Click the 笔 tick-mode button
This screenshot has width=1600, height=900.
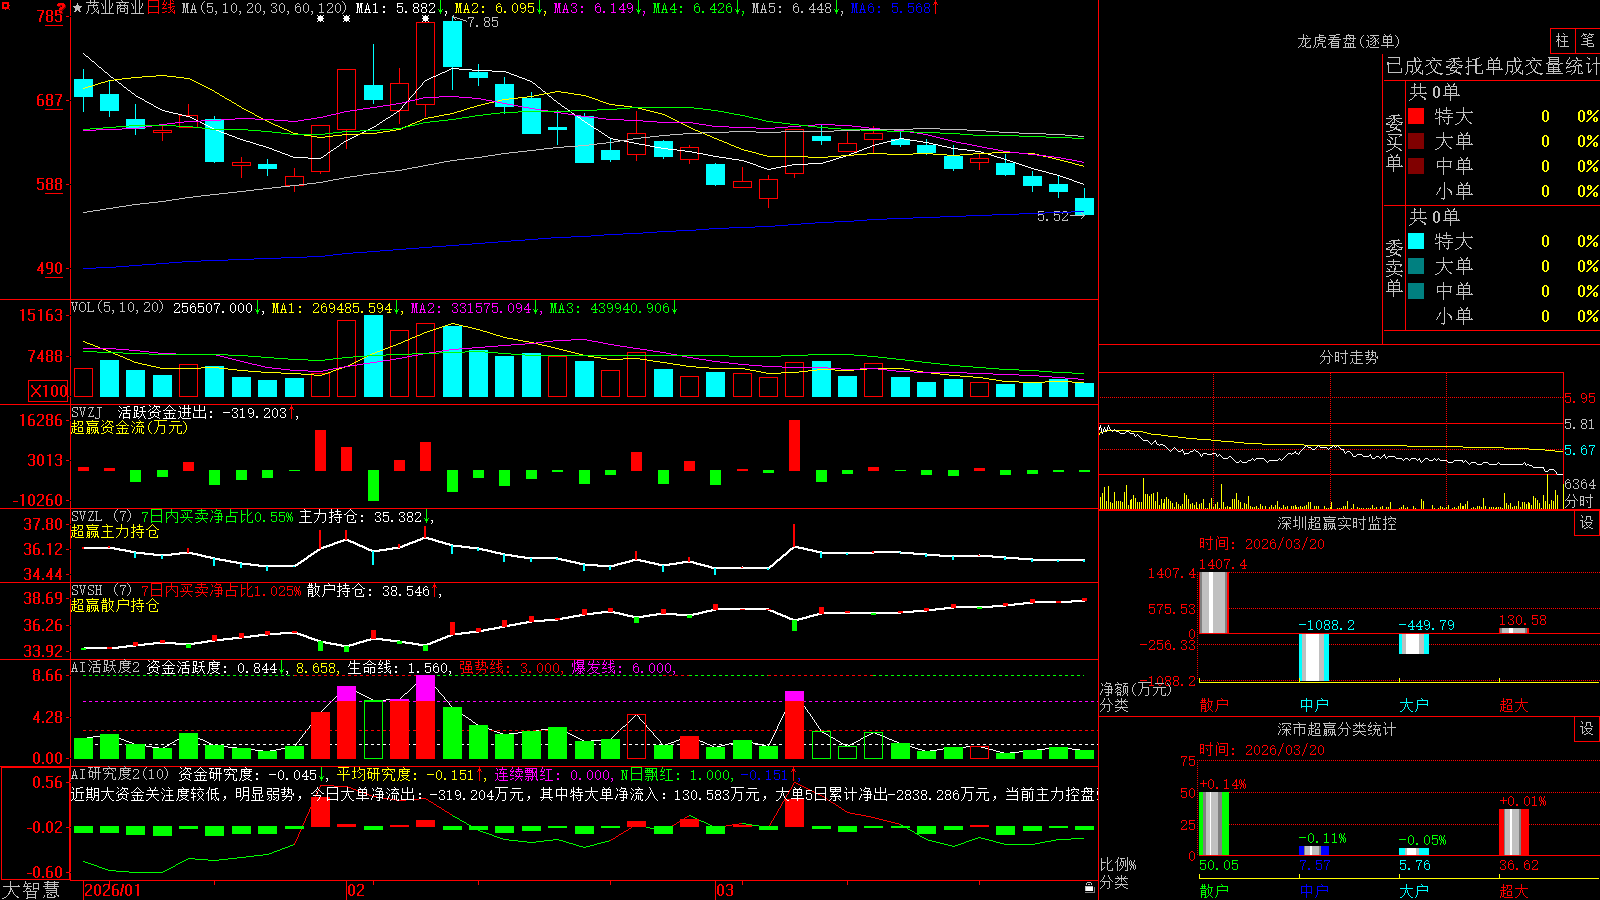coord(1587,40)
